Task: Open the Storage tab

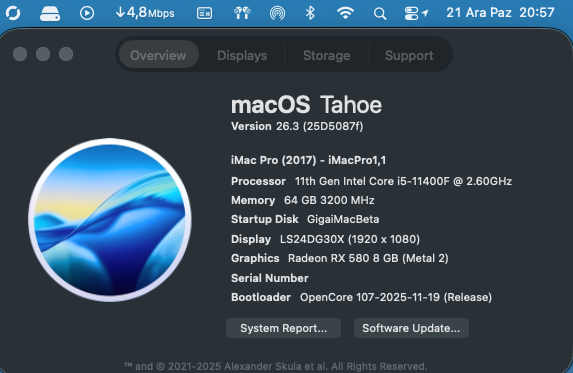Action: (327, 55)
